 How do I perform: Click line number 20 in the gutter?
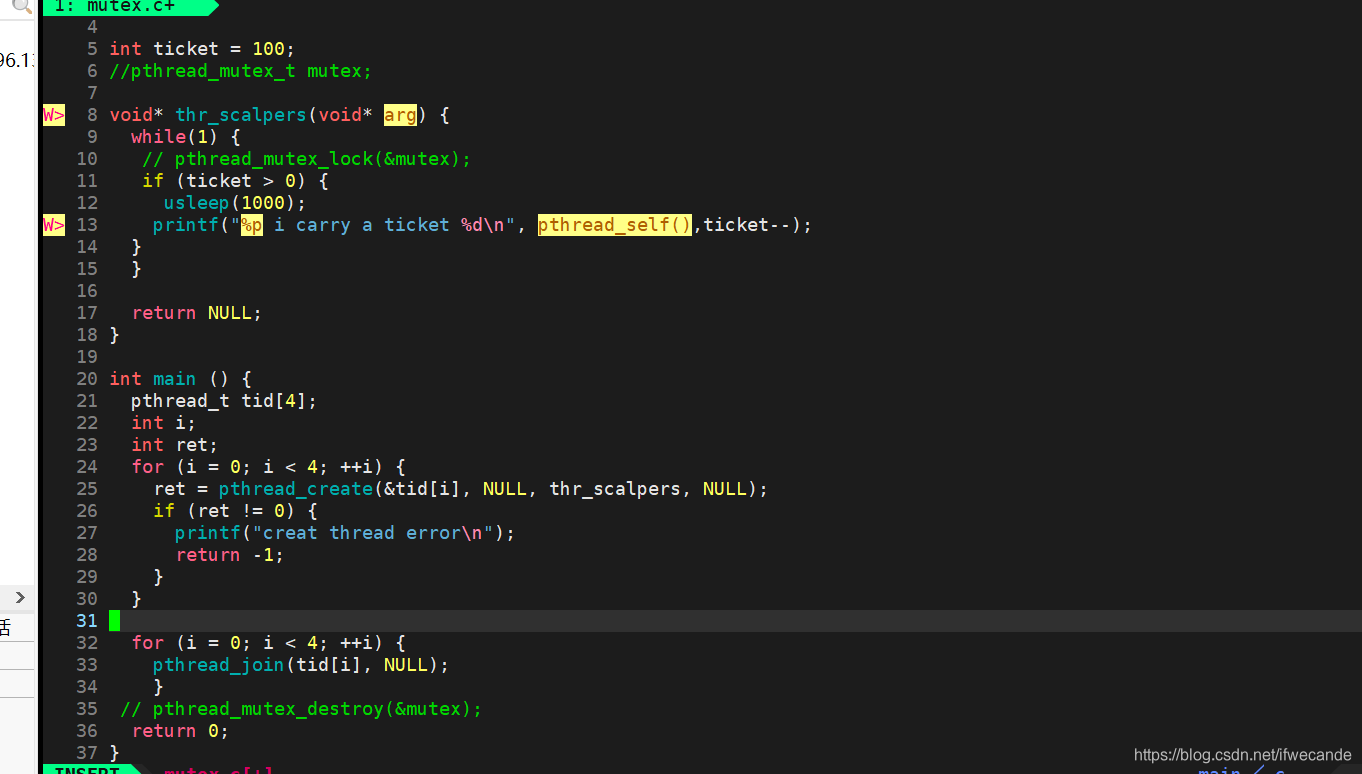87,379
